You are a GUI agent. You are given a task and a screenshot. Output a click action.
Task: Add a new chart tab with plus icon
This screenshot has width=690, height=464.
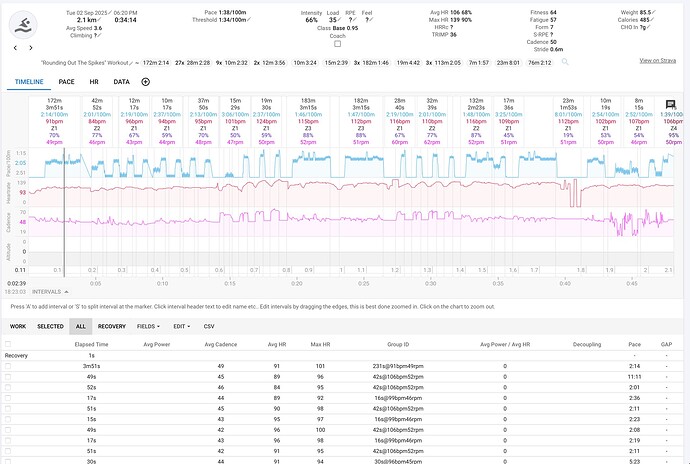[146, 82]
